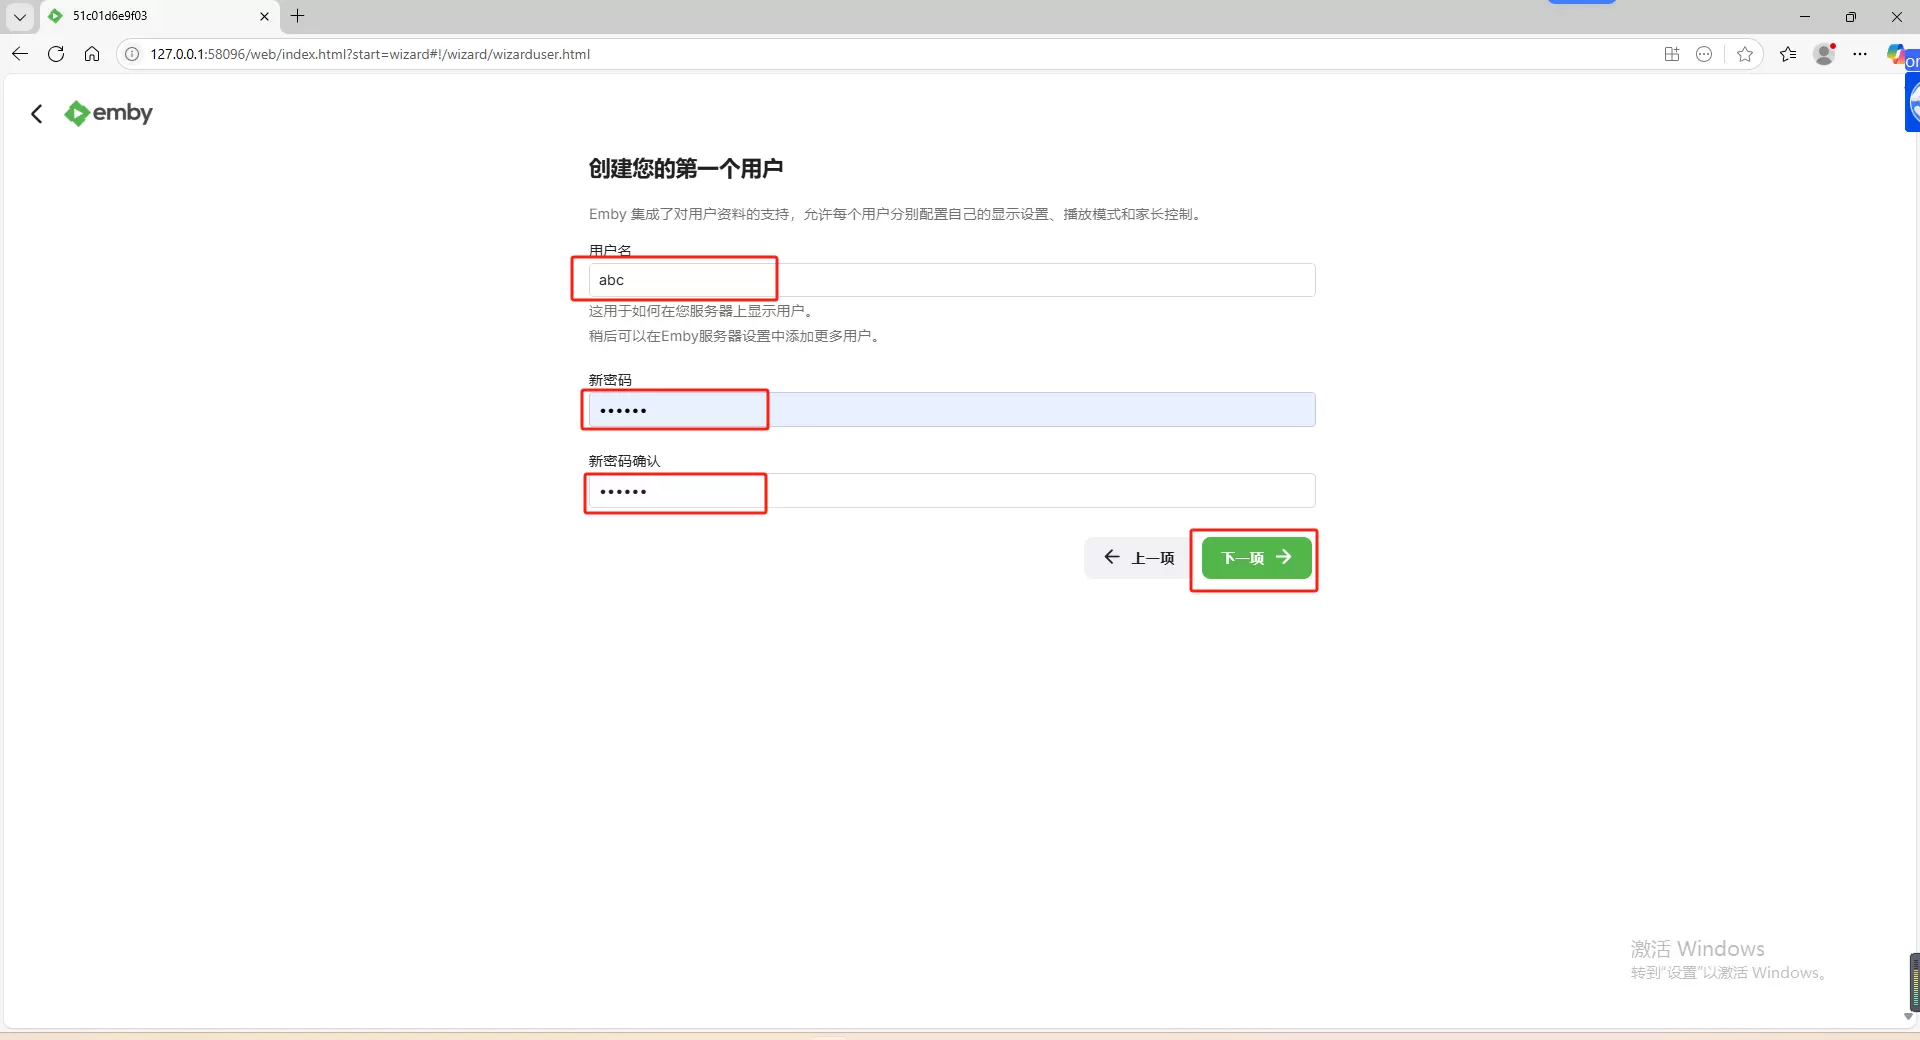
Task: Go to the browser home page
Action: pyautogui.click(x=92, y=54)
